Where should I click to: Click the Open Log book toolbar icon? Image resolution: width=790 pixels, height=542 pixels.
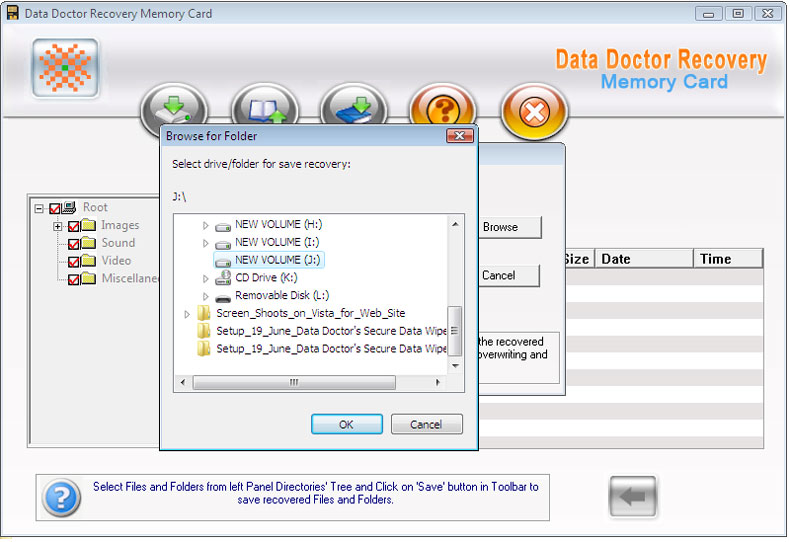click(x=265, y=107)
